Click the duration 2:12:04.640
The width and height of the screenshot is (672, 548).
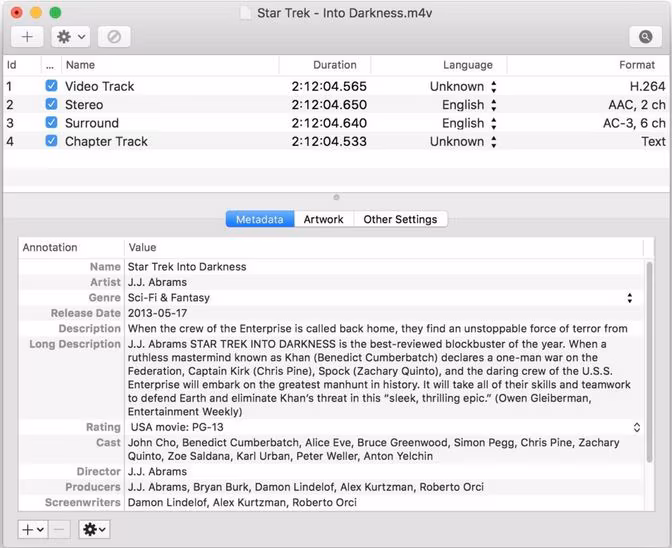[329, 123]
